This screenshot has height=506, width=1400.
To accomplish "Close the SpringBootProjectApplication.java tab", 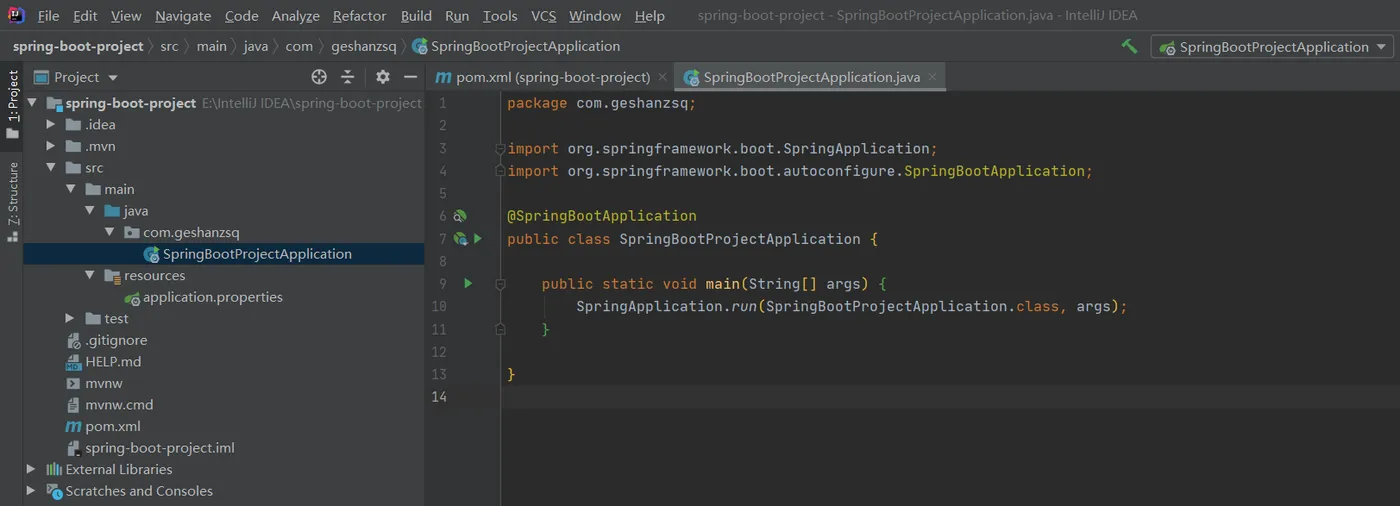I will (932, 77).
